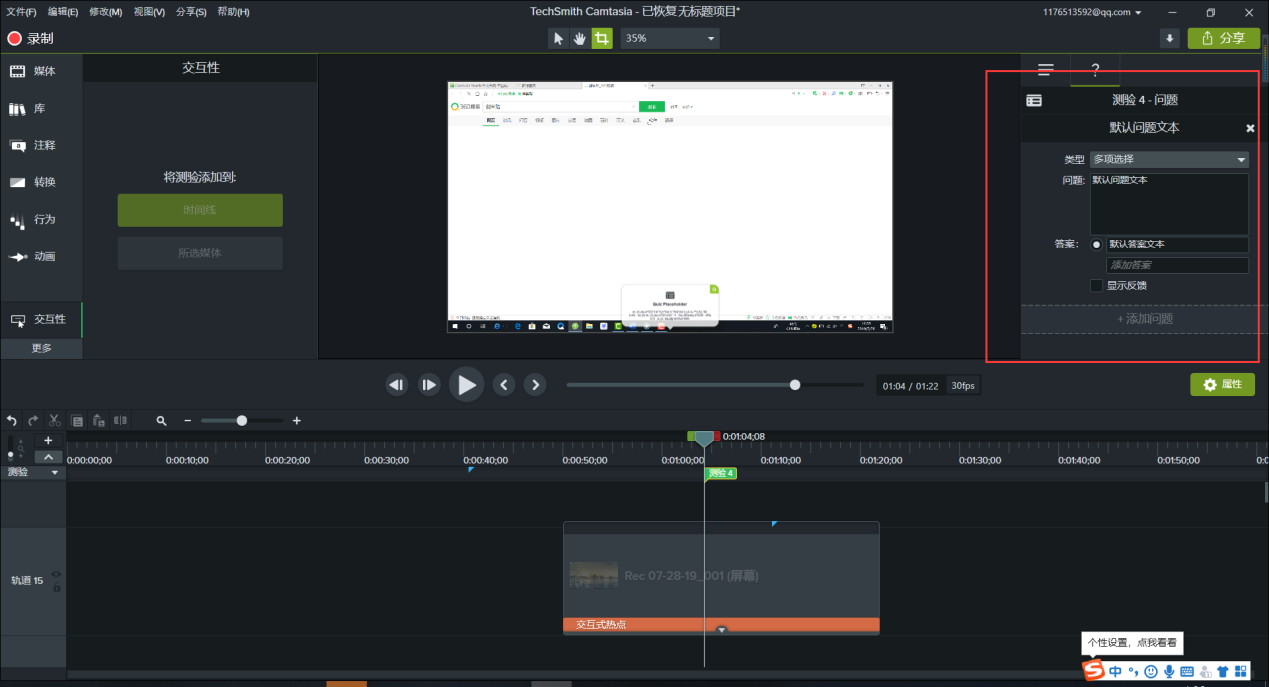Screen dimensions: 1269x687
Task: Activate the crop tool on canvas
Action: (x=602, y=38)
